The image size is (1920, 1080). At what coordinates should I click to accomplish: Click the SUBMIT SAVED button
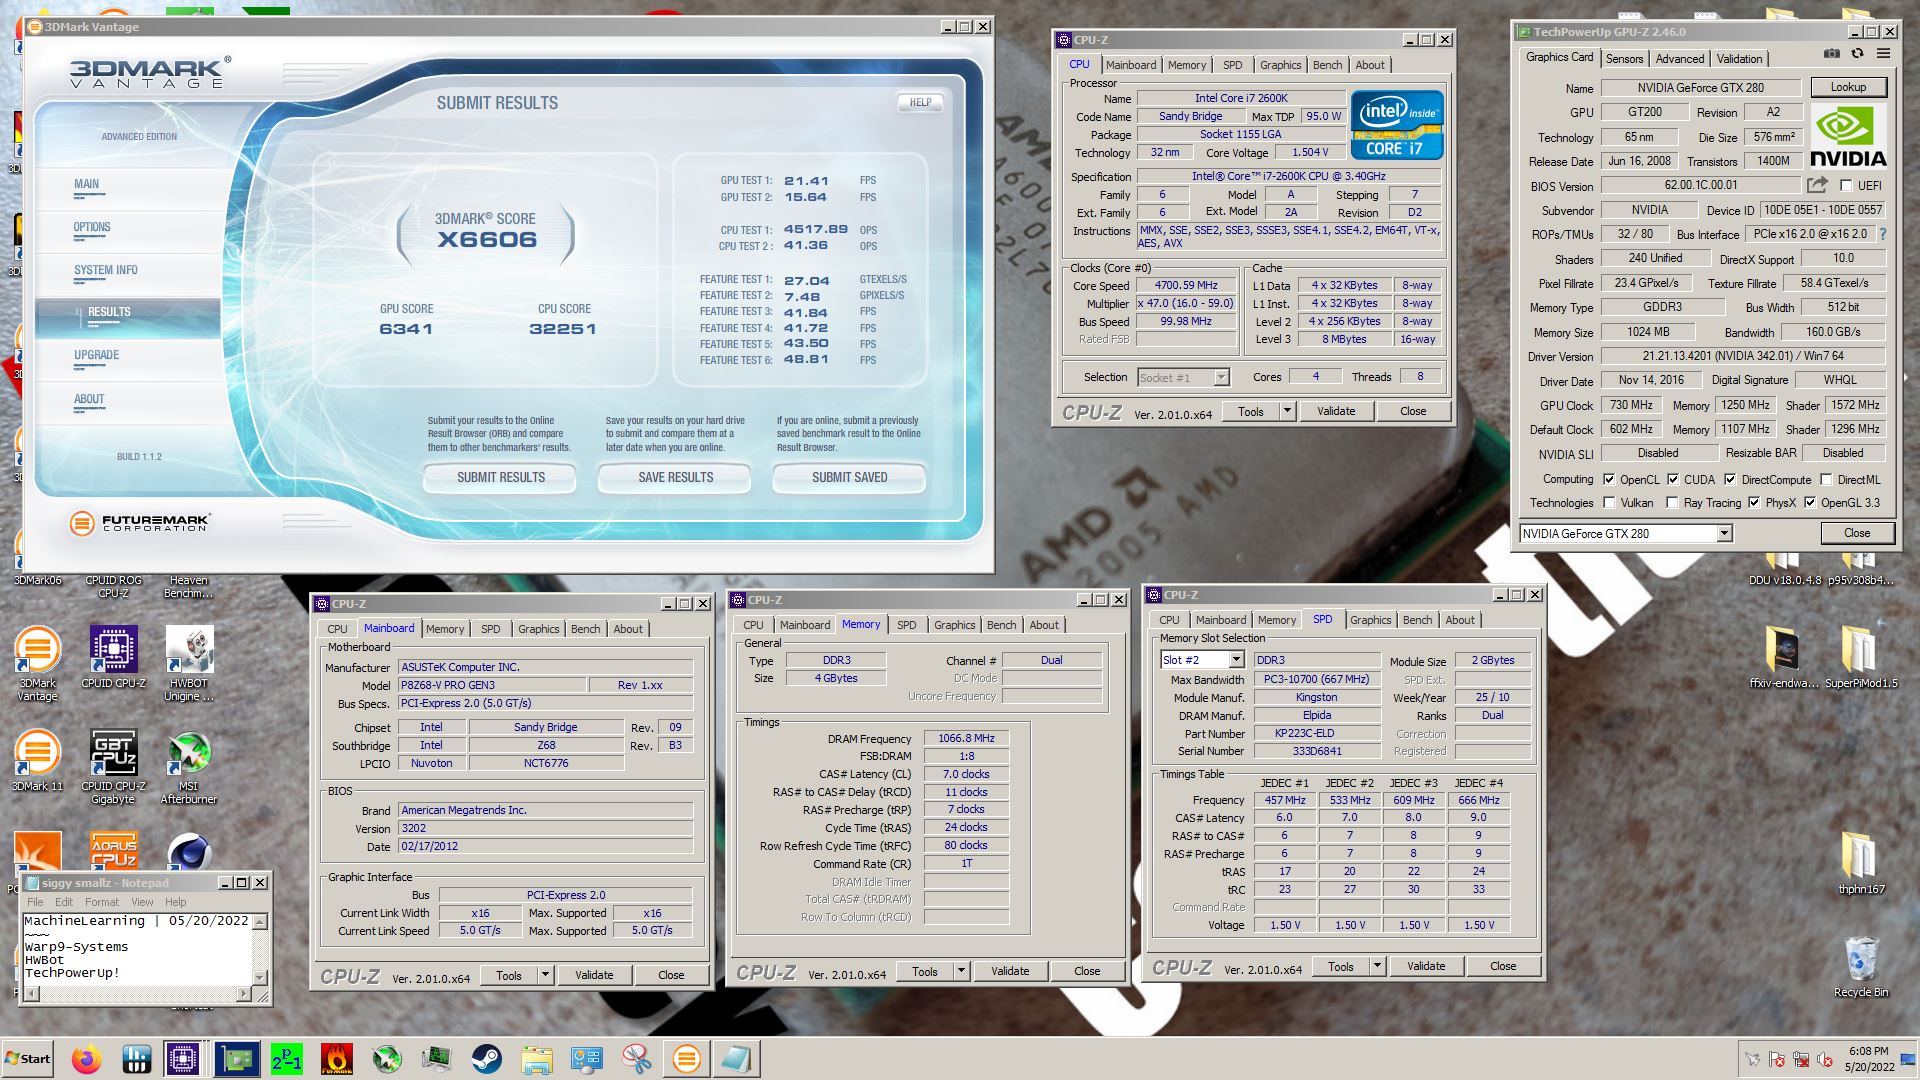click(849, 478)
